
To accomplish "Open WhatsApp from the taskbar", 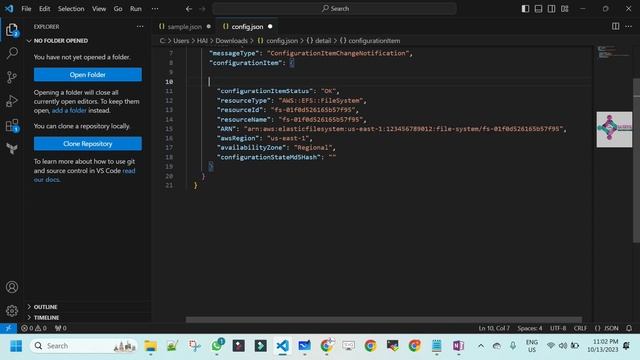I will click(x=217, y=346).
